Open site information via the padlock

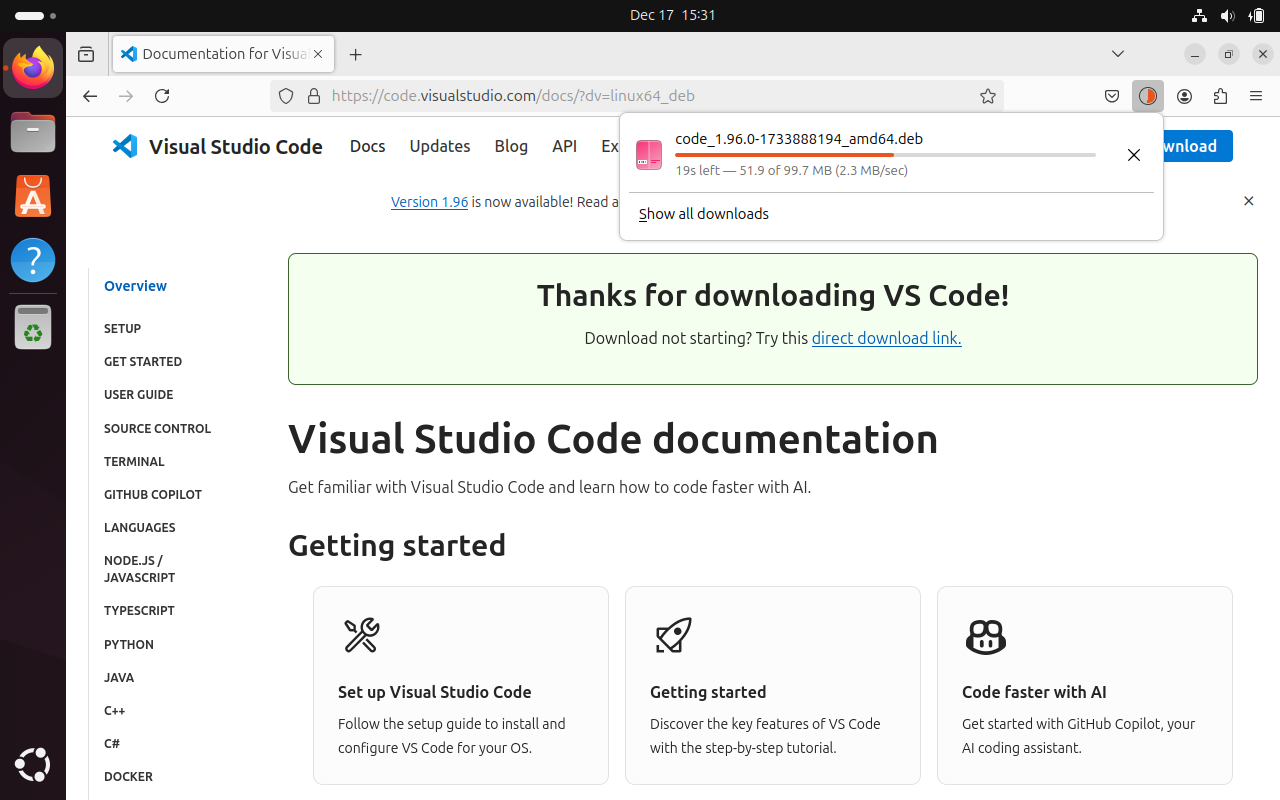(314, 96)
